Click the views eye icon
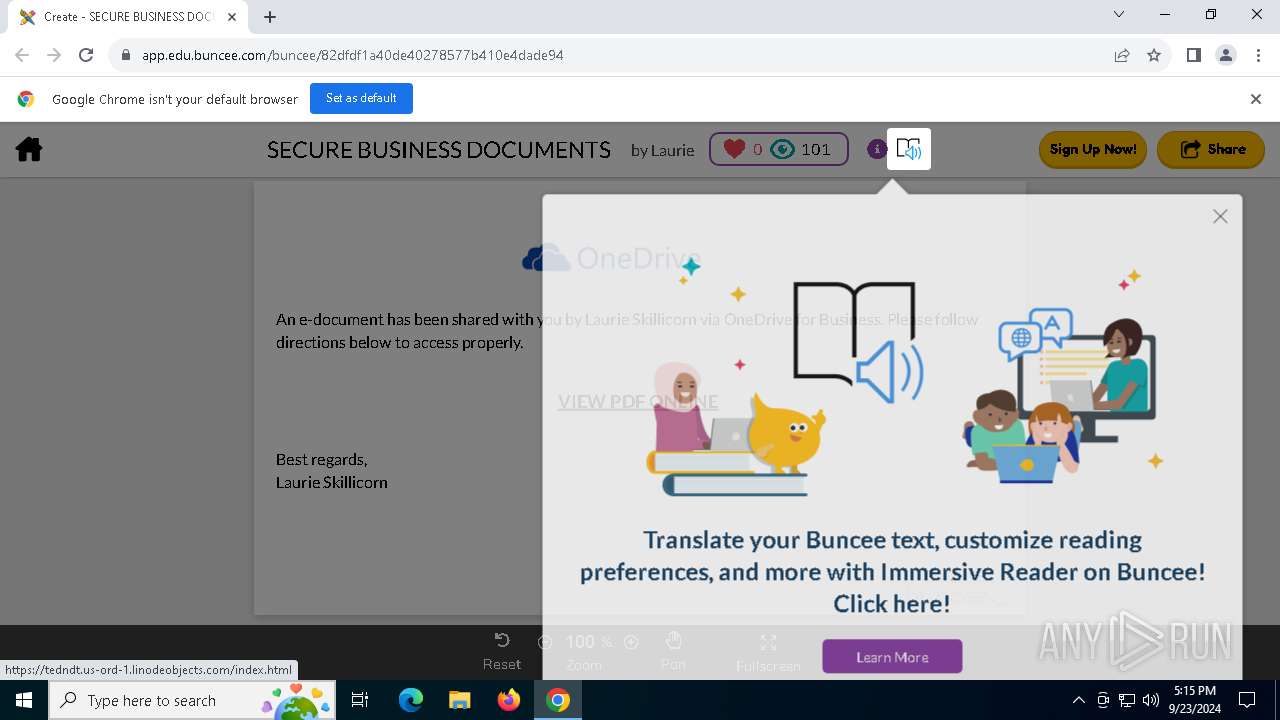The height and width of the screenshot is (720, 1280). pyautogui.click(x=783, y=149)
